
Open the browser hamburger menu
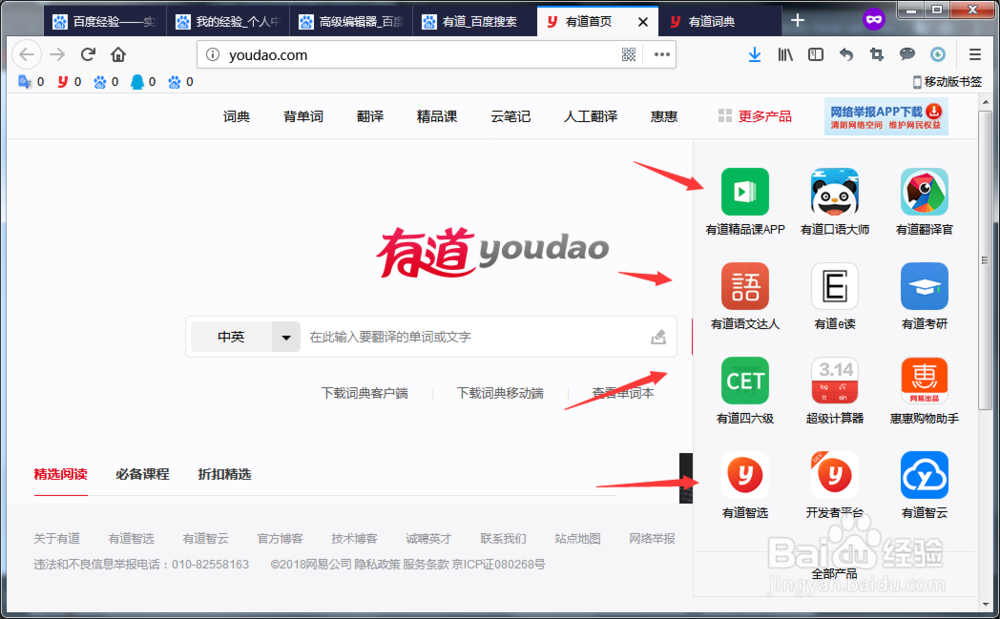click(x=975, y=55)
